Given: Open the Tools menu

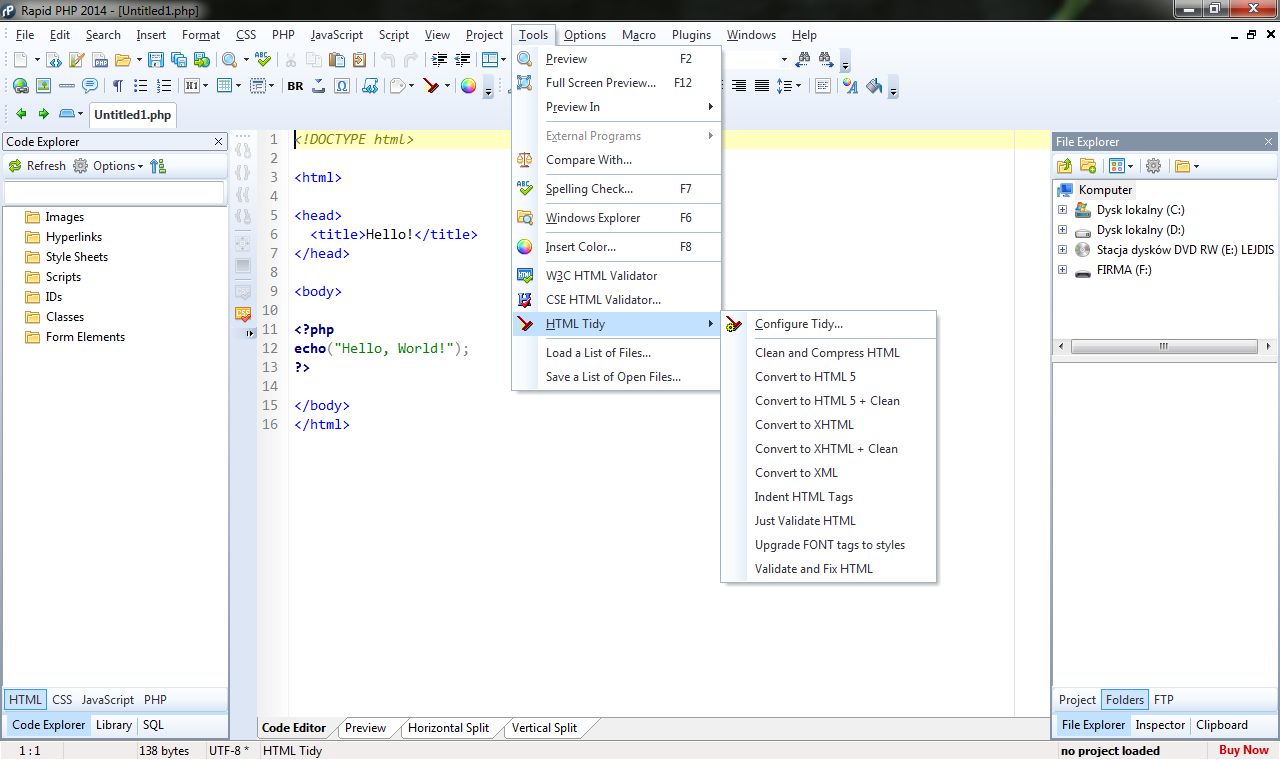Looking at the screenshot, I should 533,35.
